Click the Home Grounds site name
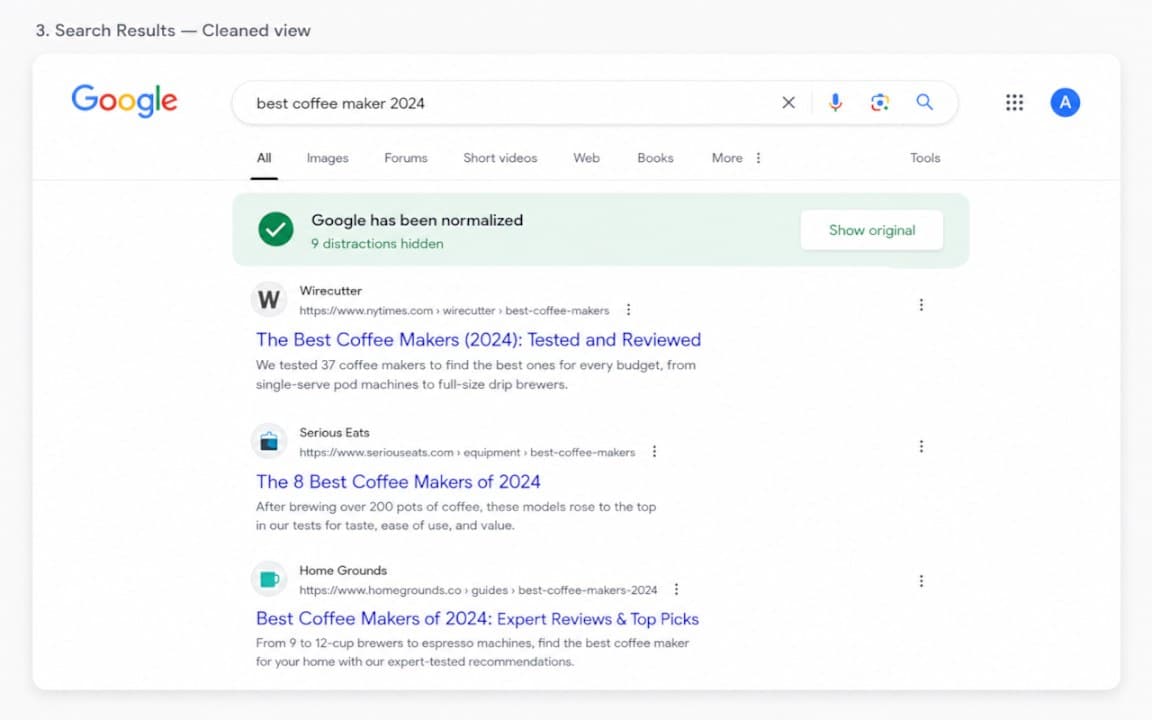 pyautogui.click(x=343, y=570)
